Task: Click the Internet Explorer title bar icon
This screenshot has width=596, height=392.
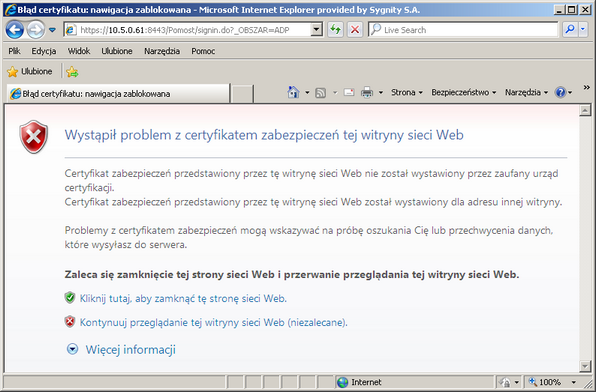Action: (11, 10)
